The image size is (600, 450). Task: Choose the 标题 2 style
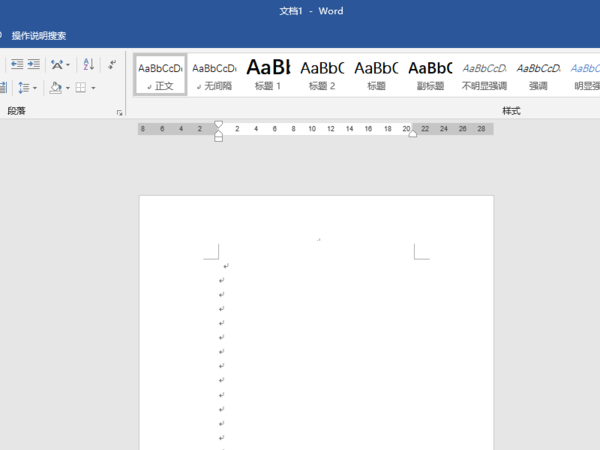[x=322, y=75]
